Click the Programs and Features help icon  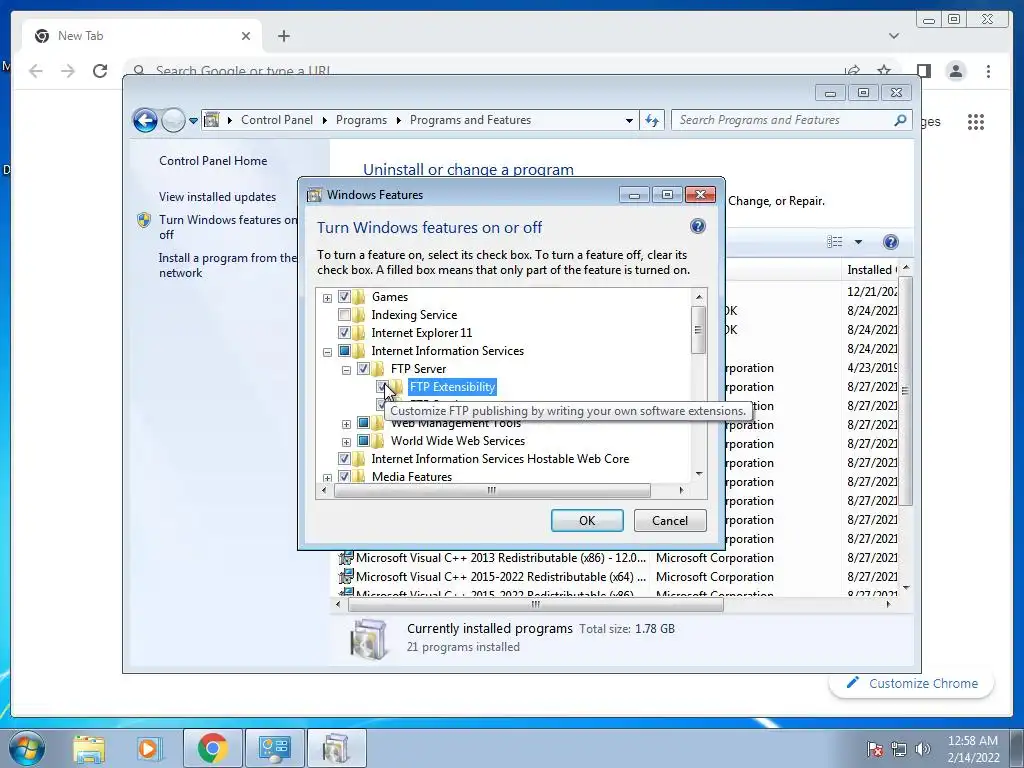pos(890,242)
